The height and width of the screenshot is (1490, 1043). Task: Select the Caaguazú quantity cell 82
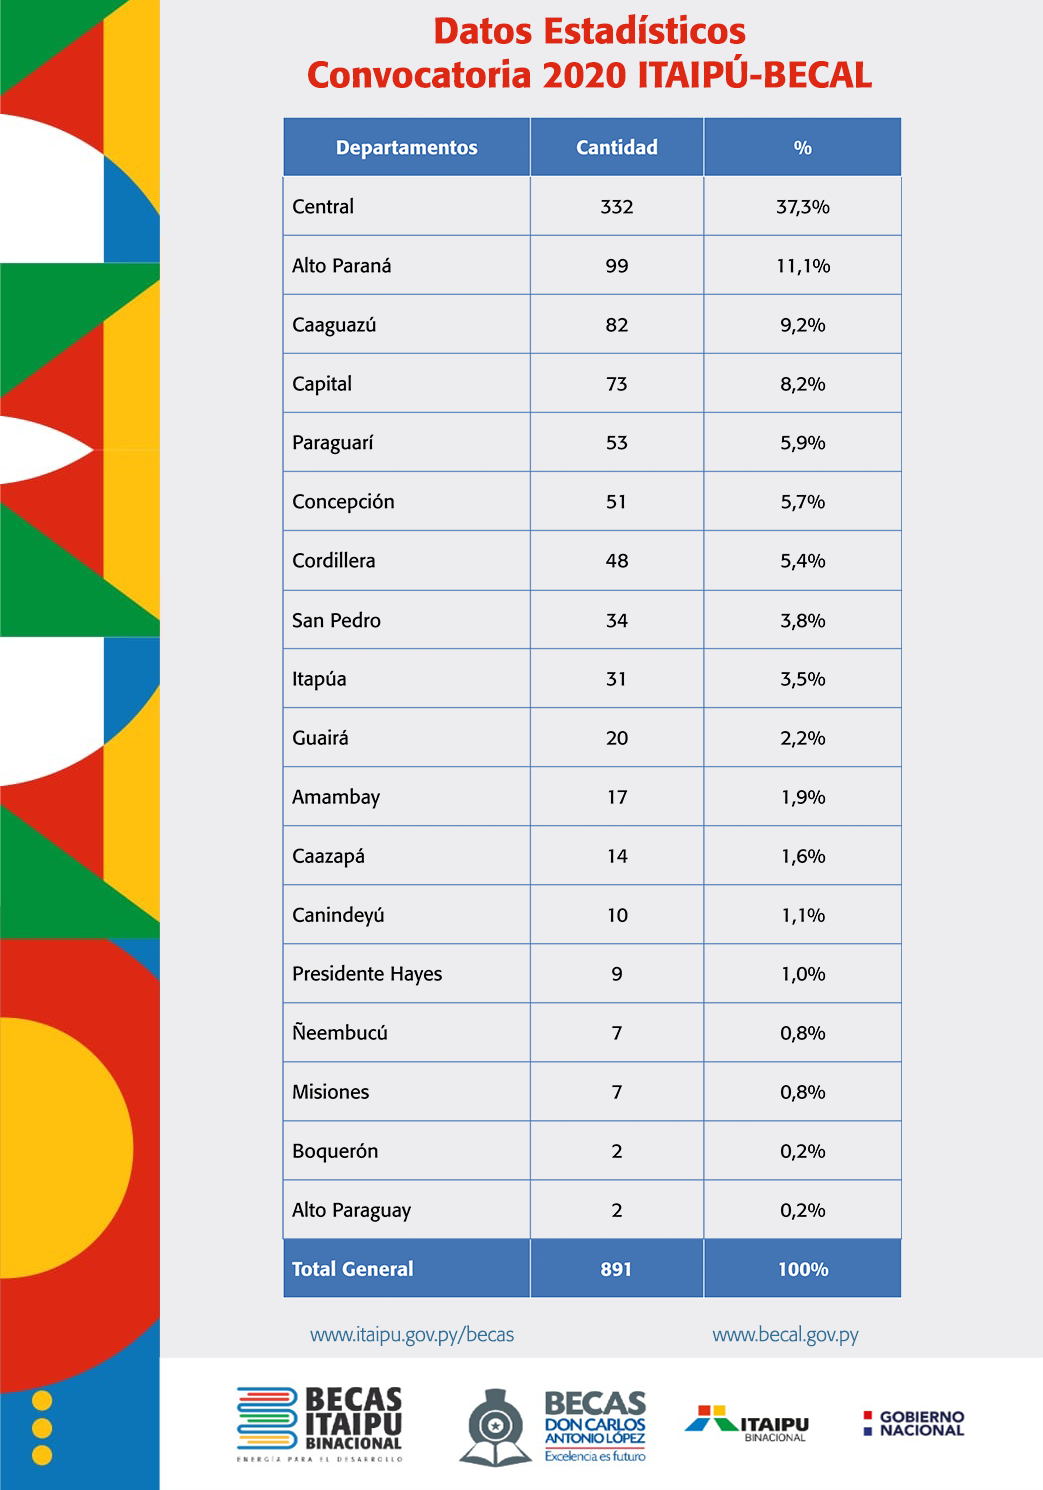(617, 324)
